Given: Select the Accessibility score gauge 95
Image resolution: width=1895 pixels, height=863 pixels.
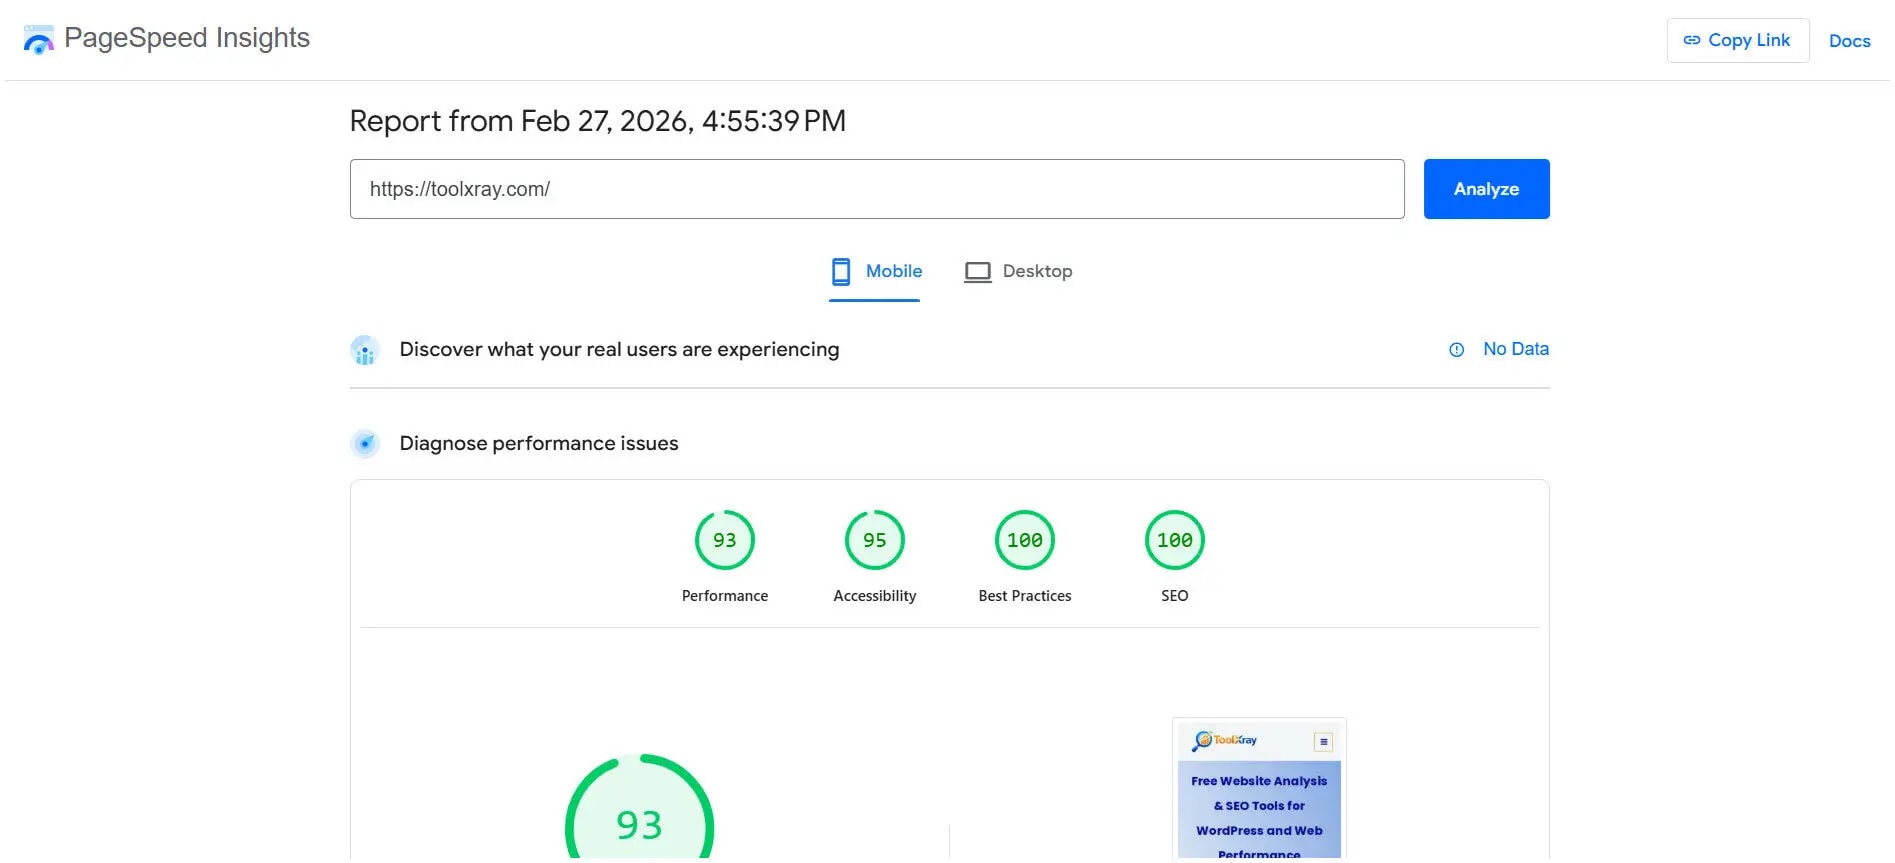Looking at the screenshot, I should (875, 540).
